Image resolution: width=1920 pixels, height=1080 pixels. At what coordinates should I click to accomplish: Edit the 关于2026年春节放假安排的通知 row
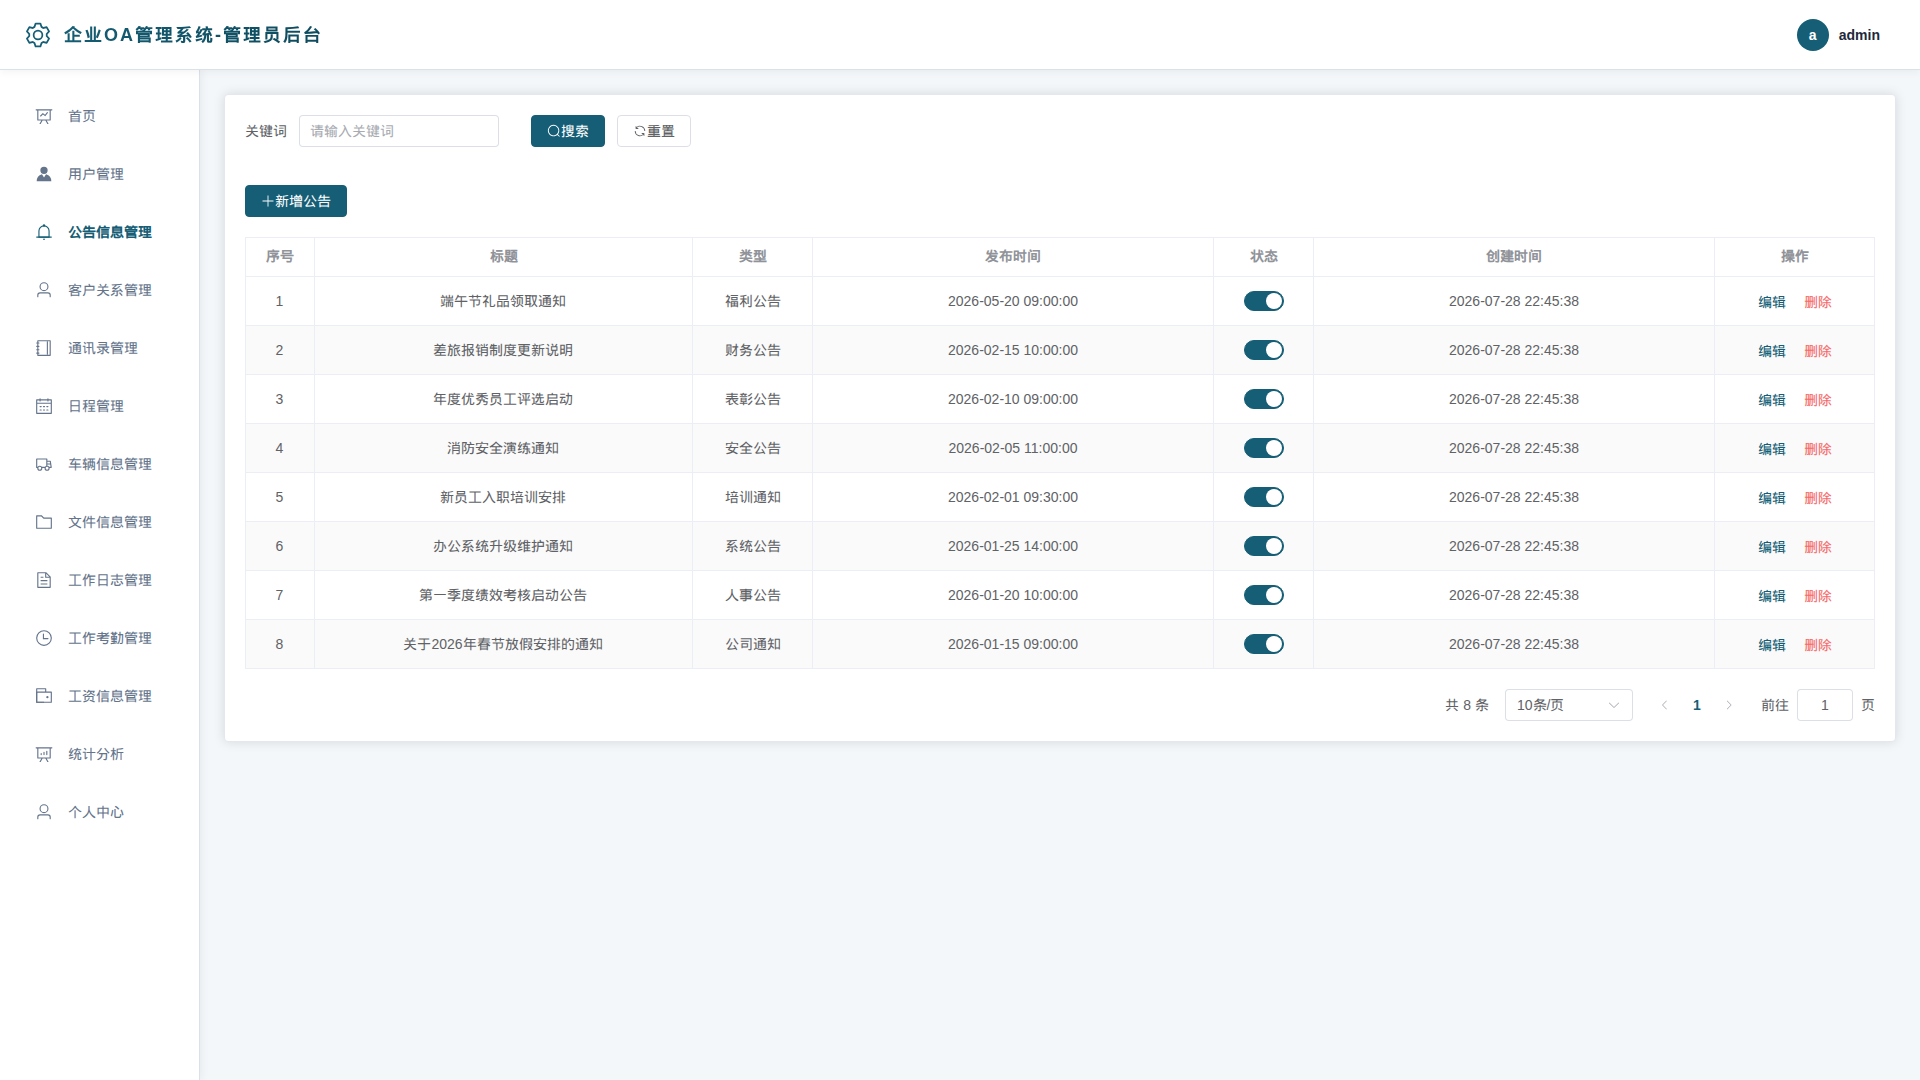pyautogui.click(x=1771, y=645)
